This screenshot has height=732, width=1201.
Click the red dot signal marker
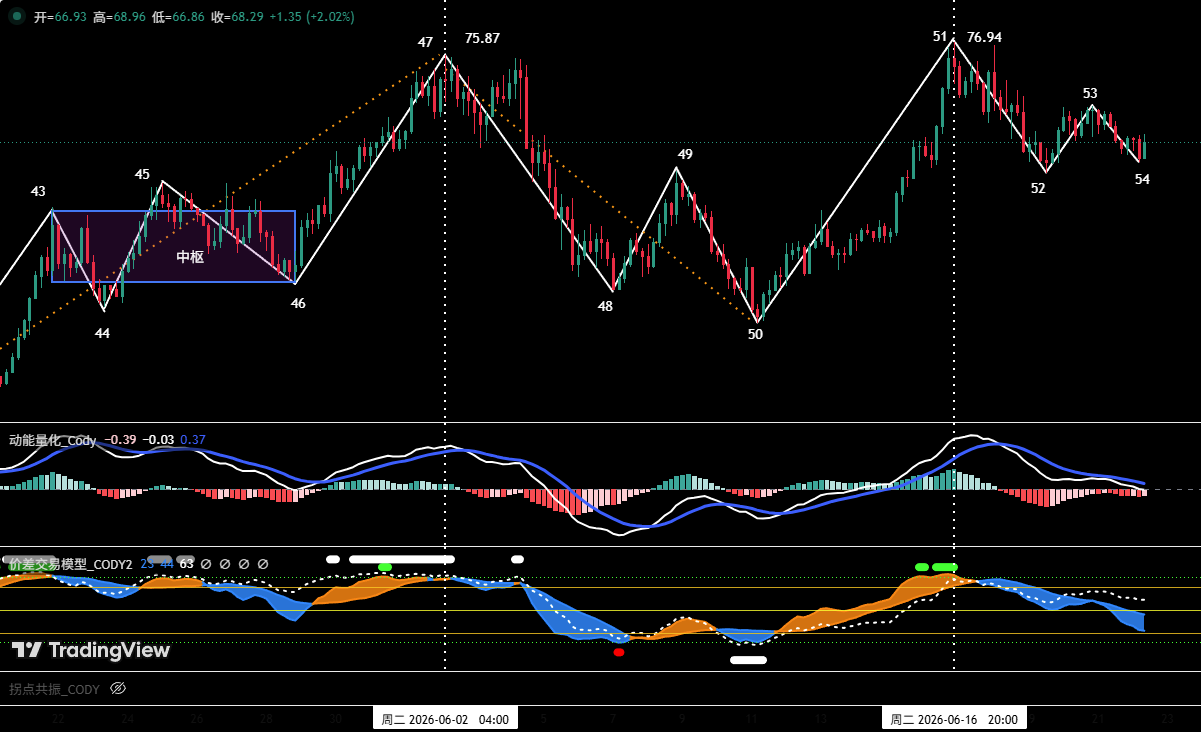(x=619, y=652)
